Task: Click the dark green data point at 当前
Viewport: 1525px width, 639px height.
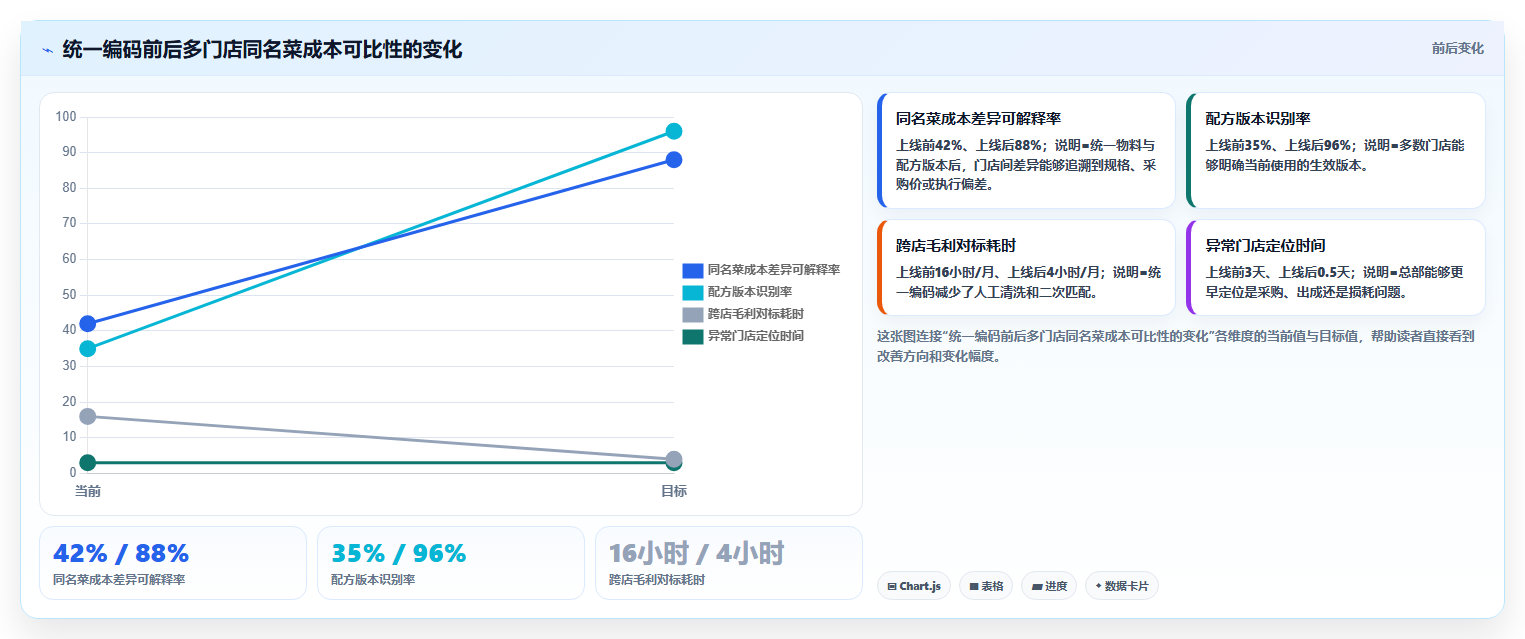Action: (88, 462)
